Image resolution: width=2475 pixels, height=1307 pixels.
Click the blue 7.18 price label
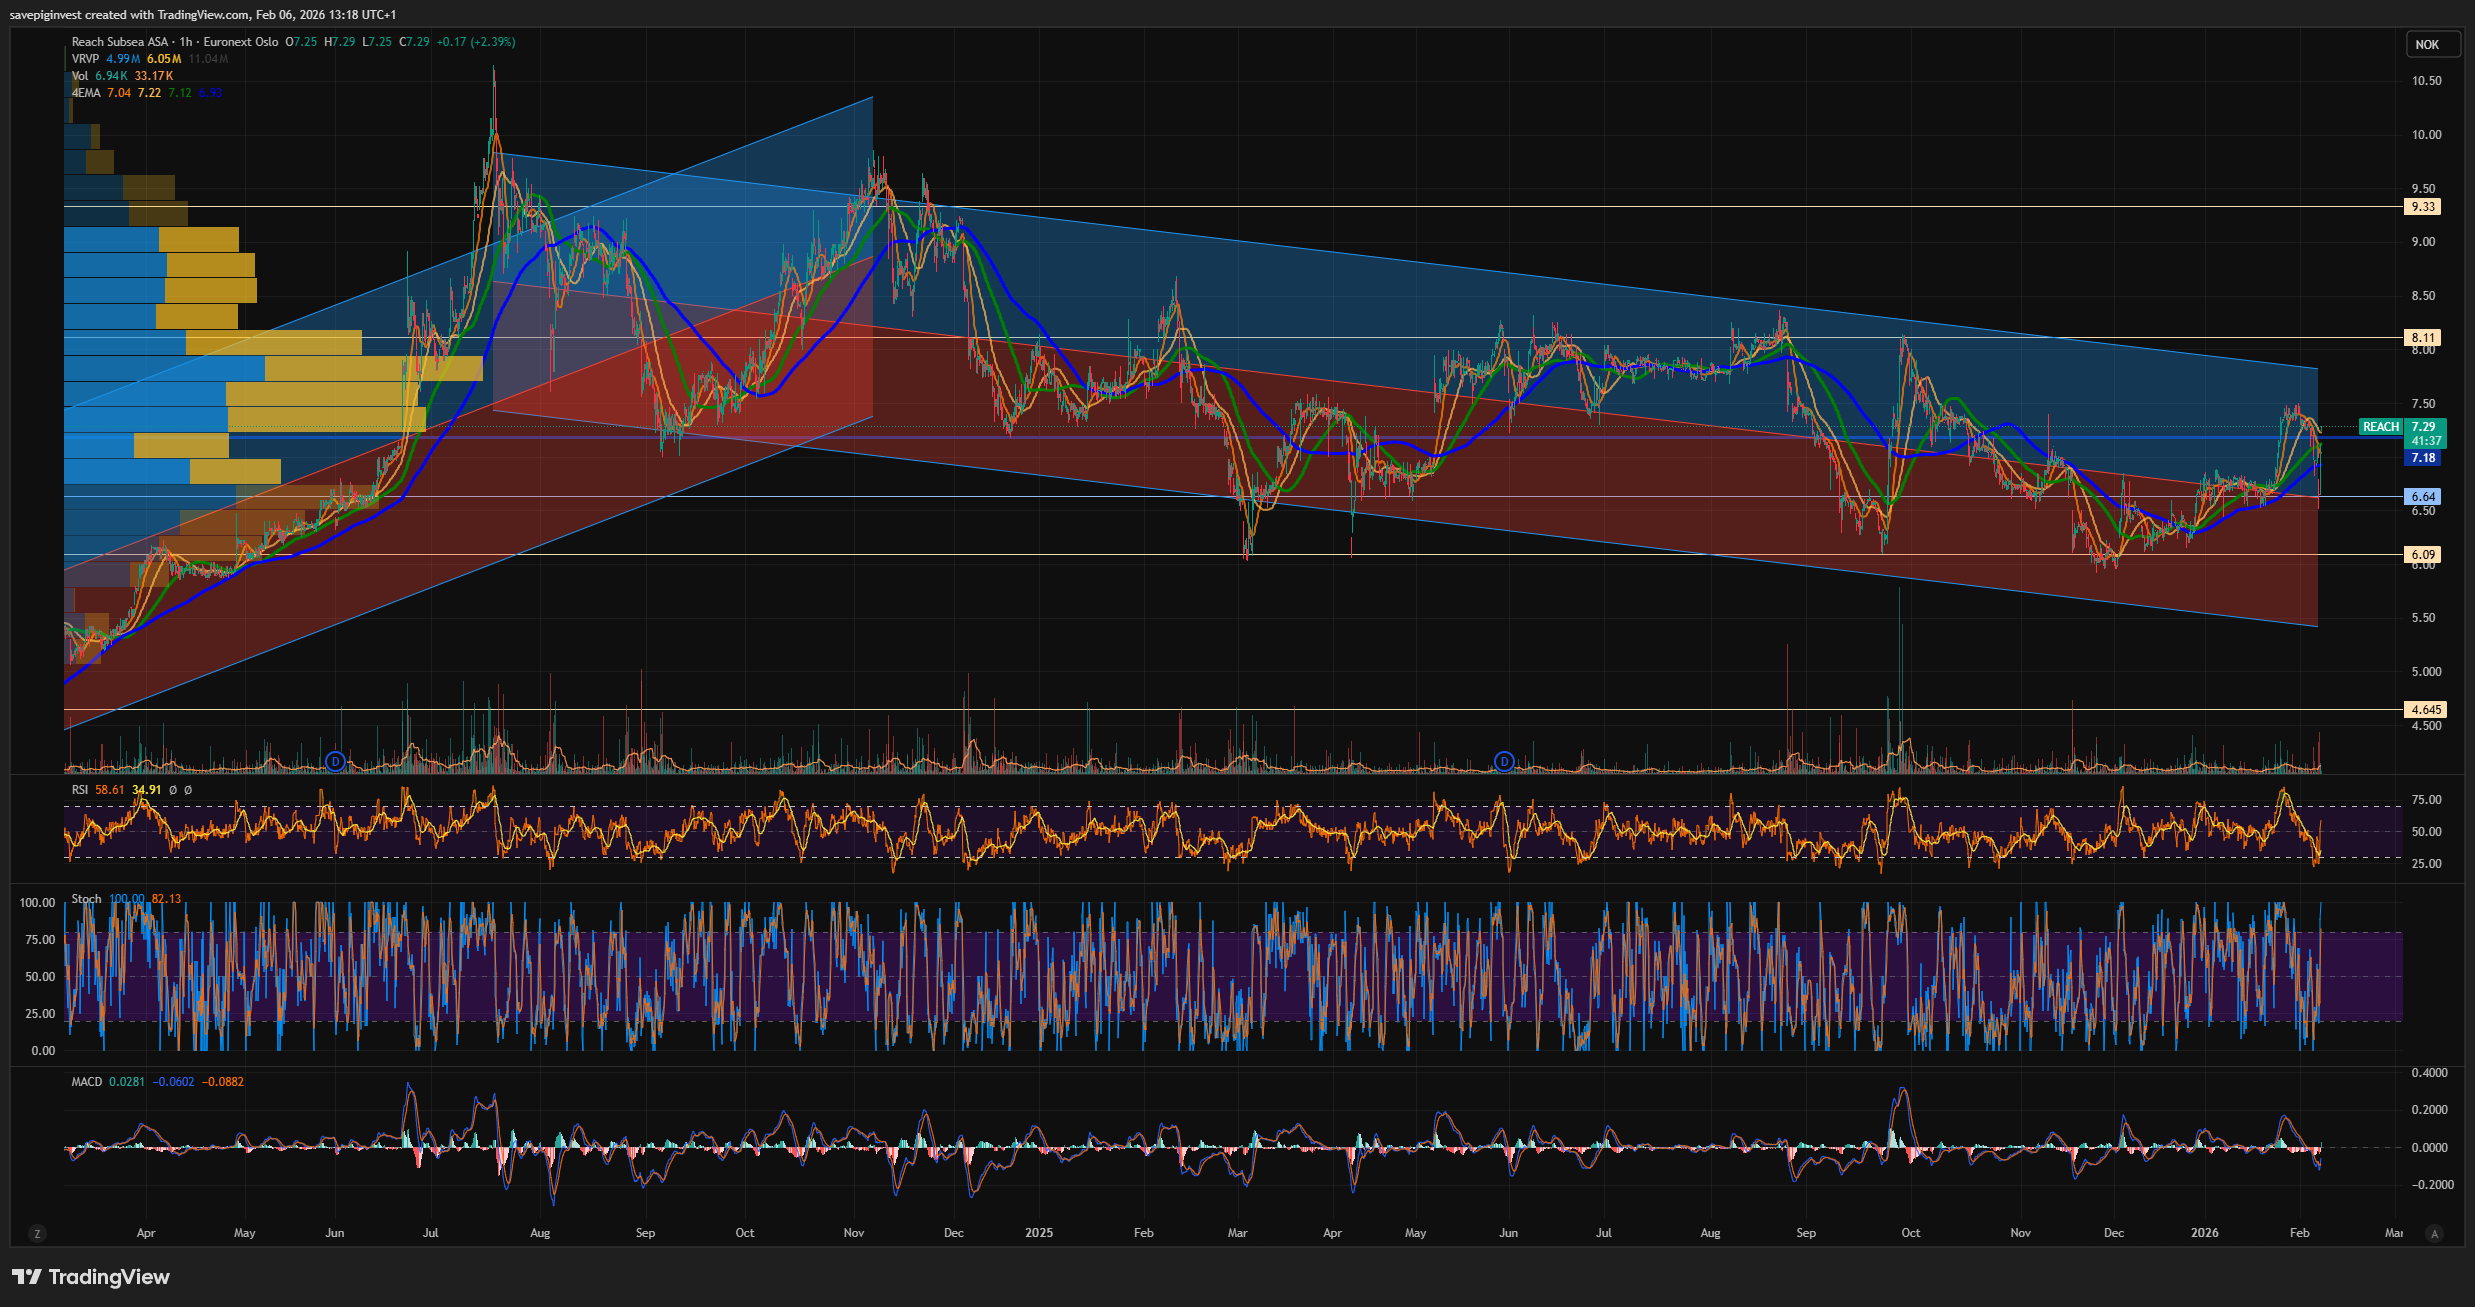pyautogui.click(x=2422, y=458)
